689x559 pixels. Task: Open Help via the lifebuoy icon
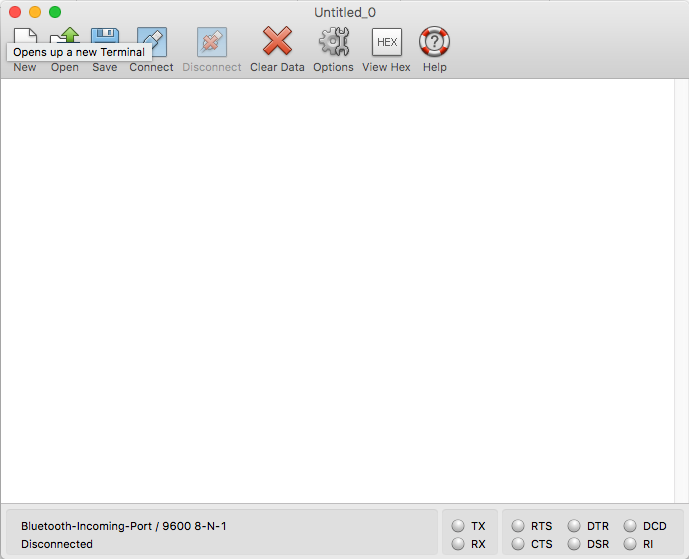click(x=434, y=43)
